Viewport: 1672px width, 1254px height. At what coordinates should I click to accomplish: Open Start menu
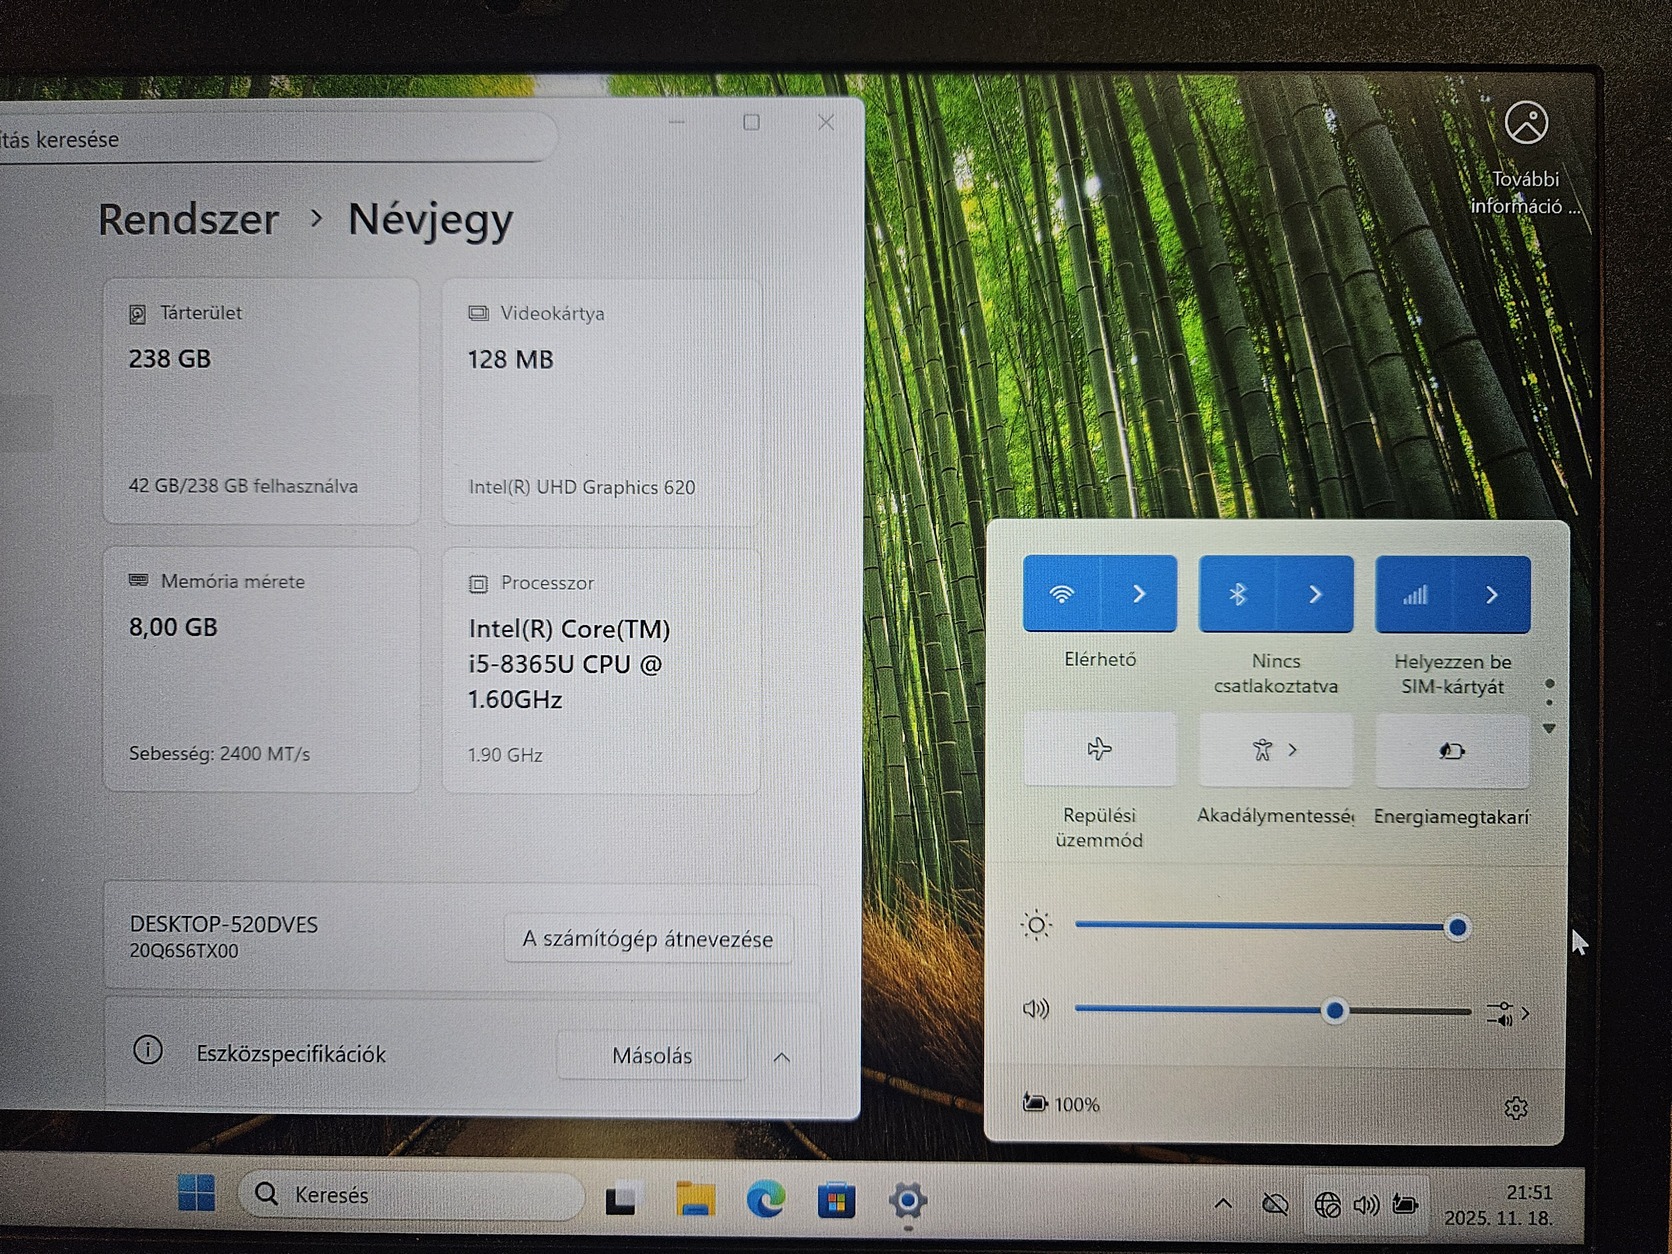tap(196, 1194)
